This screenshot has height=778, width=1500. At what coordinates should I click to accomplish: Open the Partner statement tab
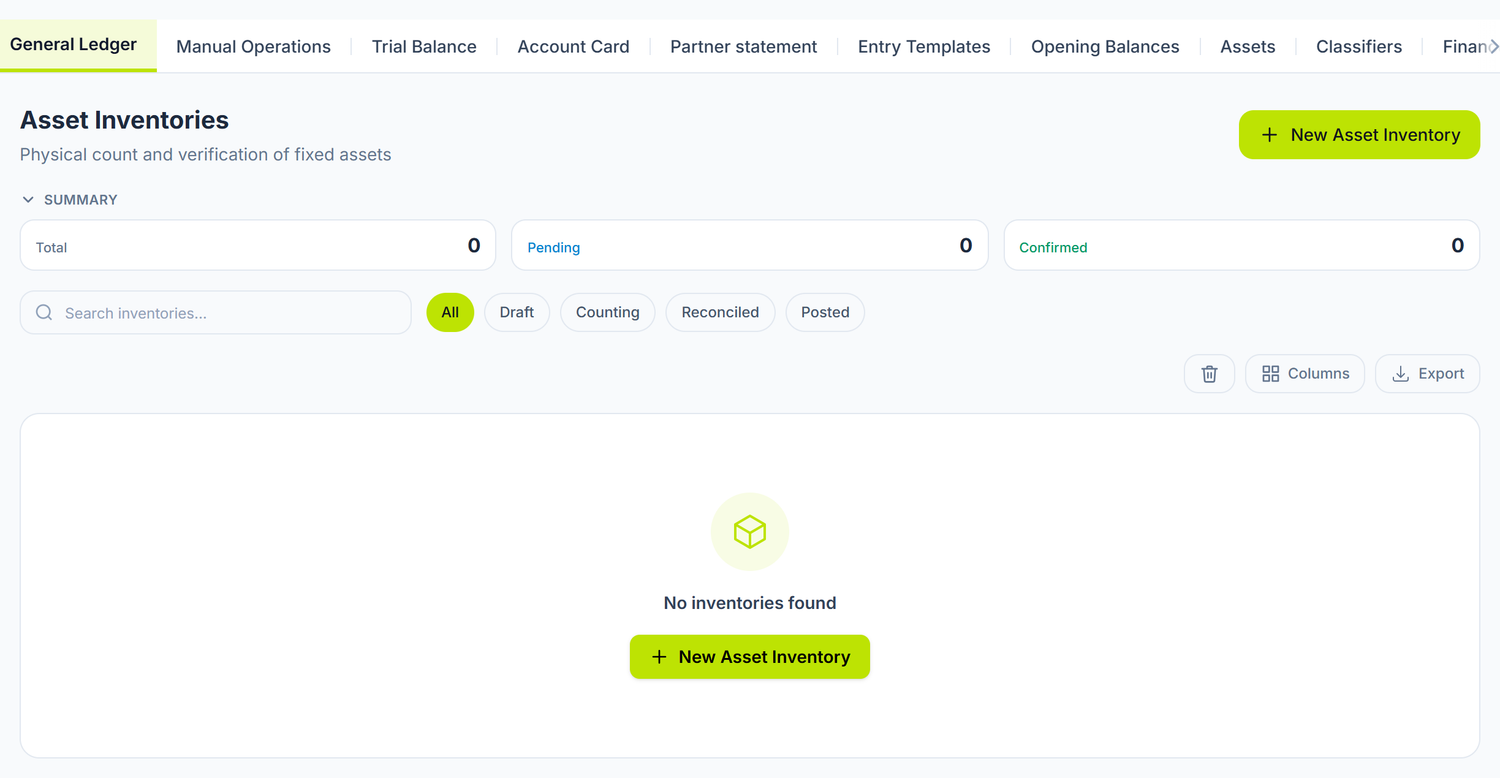coord(743,47)
